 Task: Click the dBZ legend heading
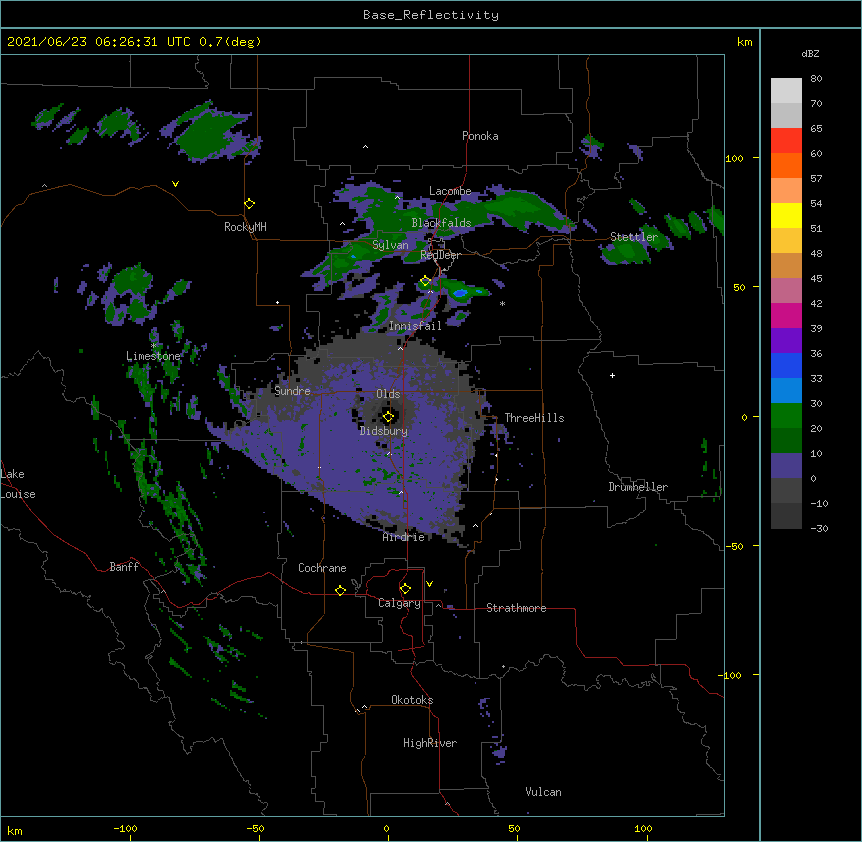[x=810, y=53]
